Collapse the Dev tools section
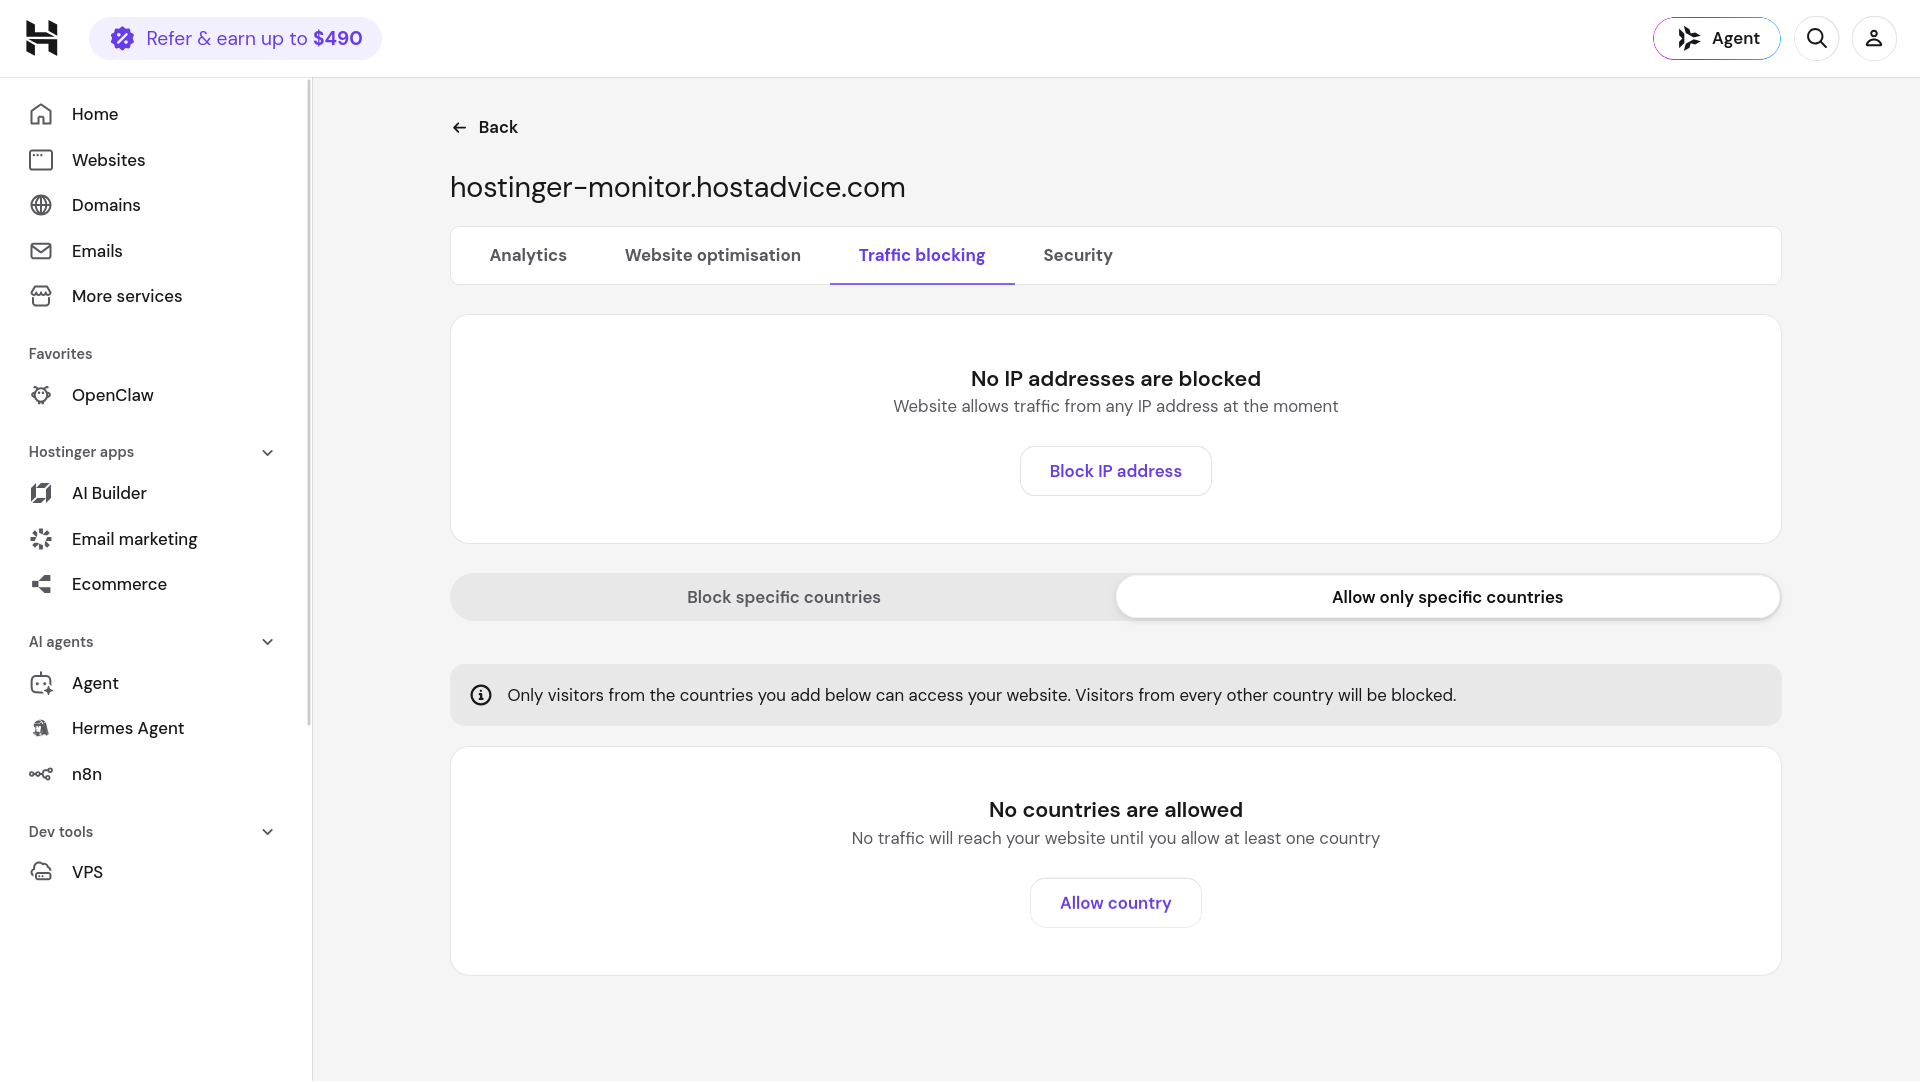 pos(267,832)
